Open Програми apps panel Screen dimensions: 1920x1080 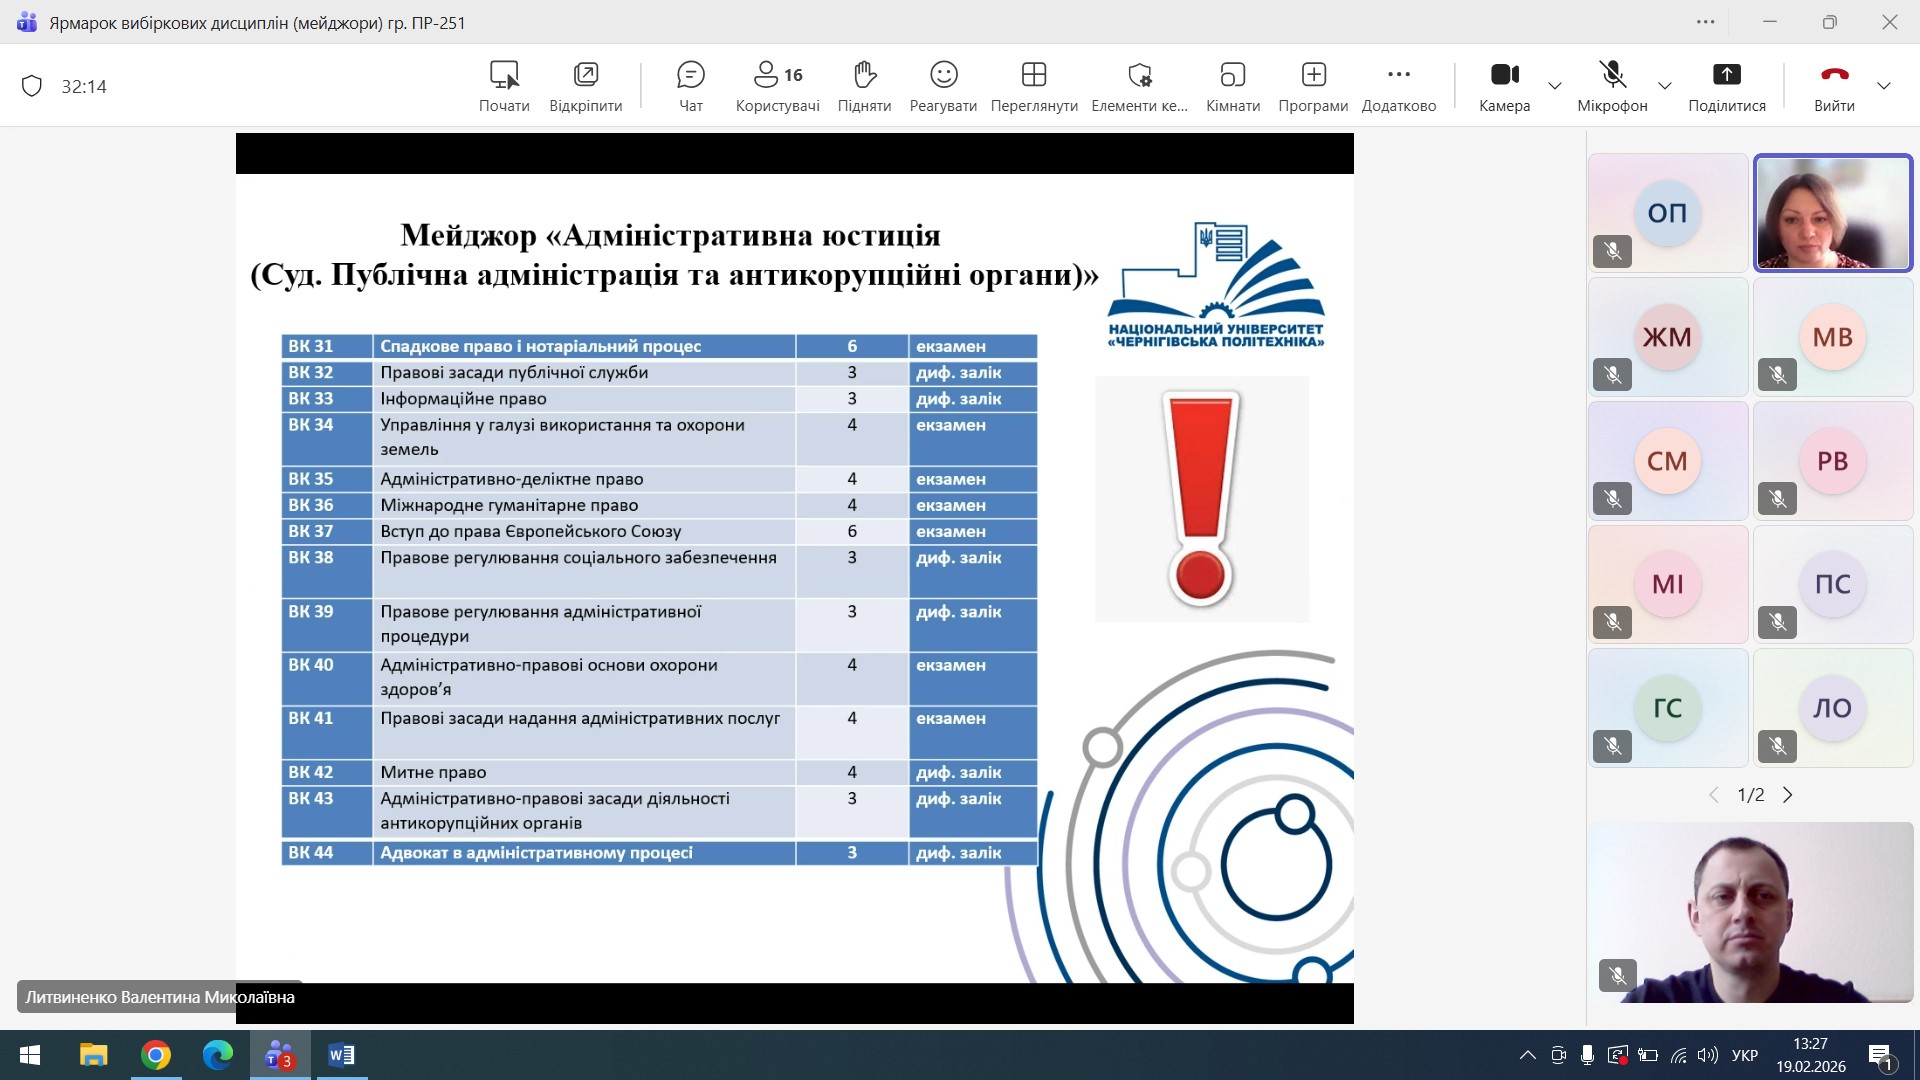(1313, 85)
